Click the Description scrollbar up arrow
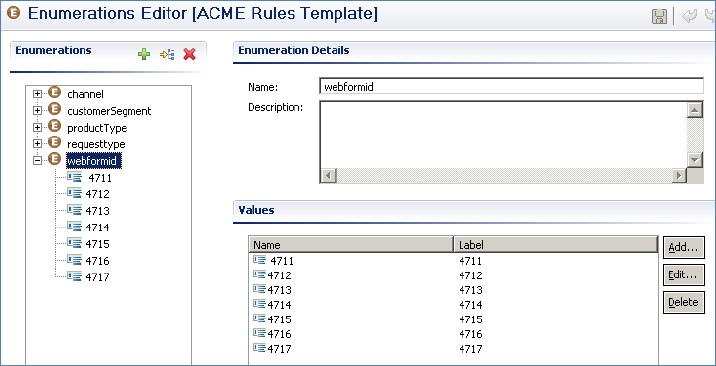This screenshot has height=366, width=716. pyautogui.click(x=695, y=110)
